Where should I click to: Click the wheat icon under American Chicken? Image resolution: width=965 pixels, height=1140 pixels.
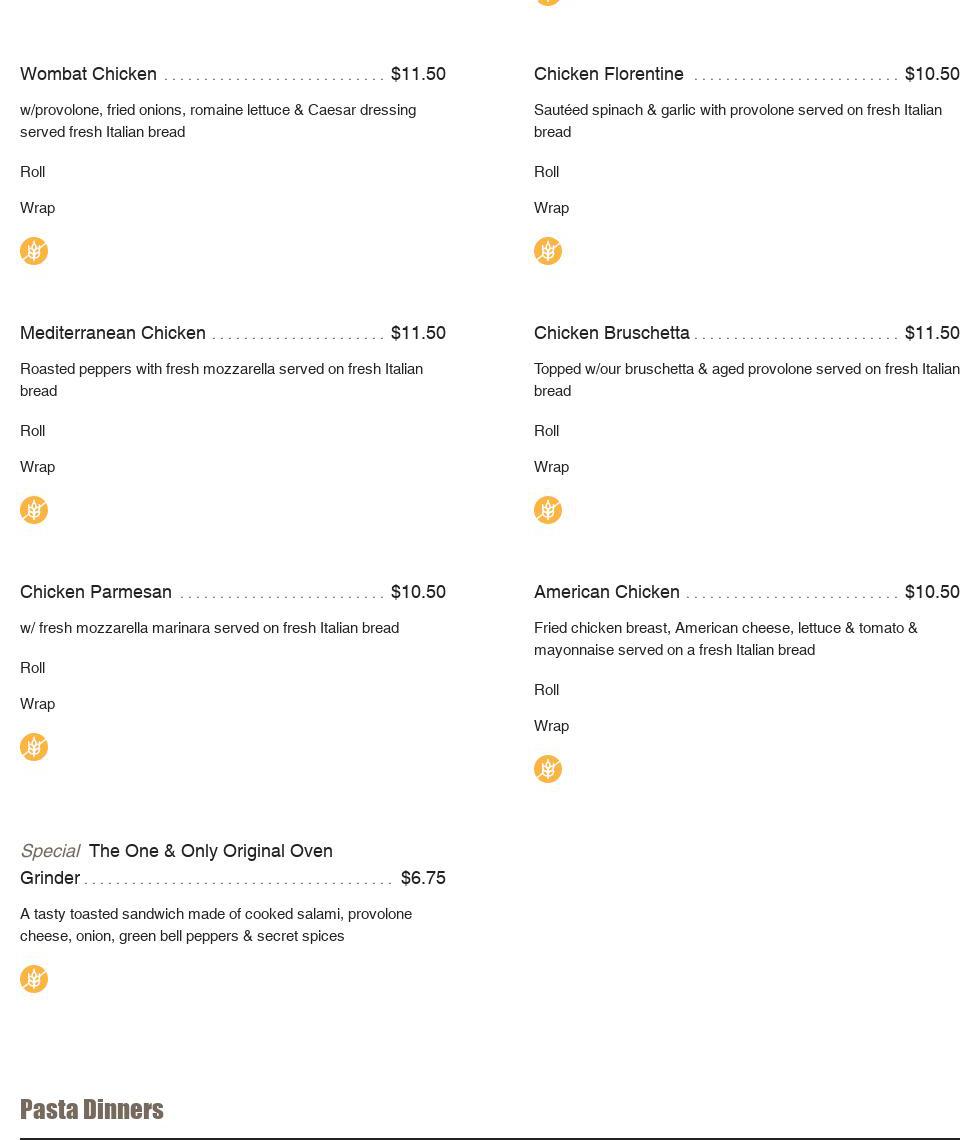click(x=548, y=769)
